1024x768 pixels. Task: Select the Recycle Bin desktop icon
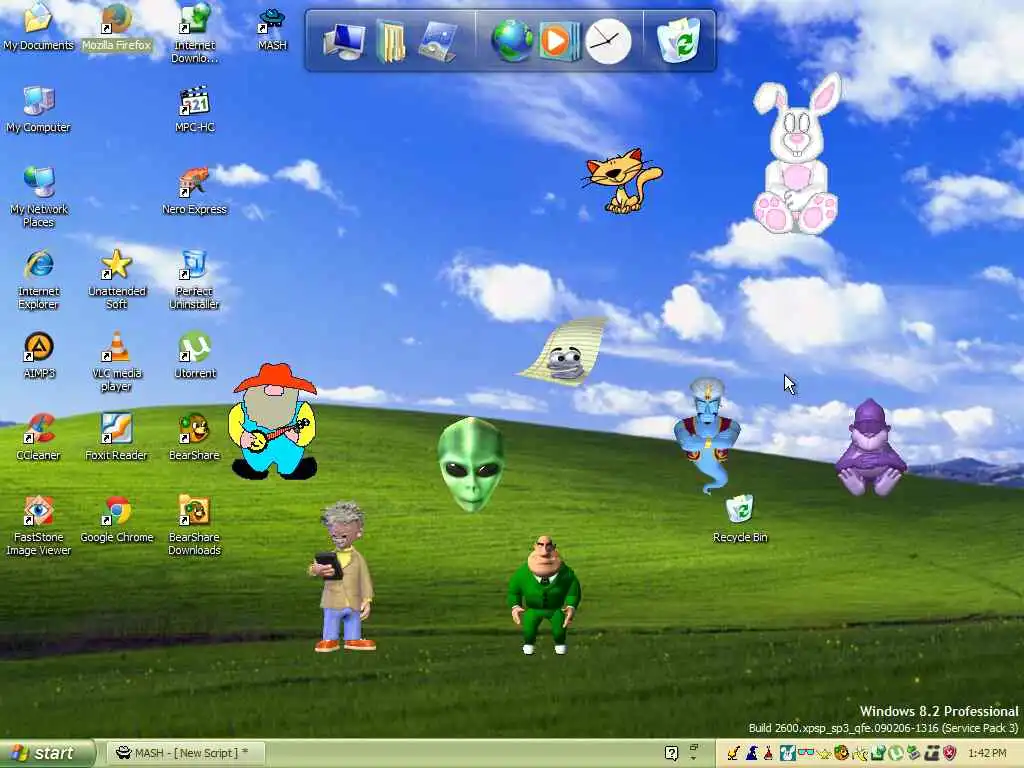pos(740,520)
